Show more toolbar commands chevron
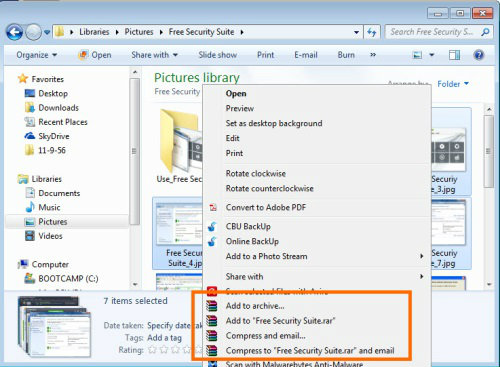 (373, 55)
